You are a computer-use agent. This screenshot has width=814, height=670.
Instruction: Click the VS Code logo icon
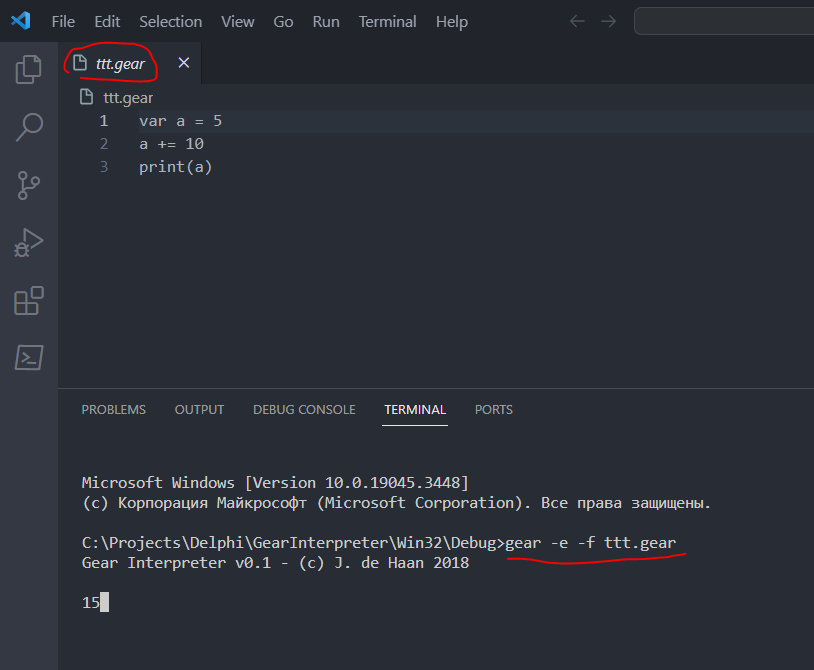(x=20, y=21)
